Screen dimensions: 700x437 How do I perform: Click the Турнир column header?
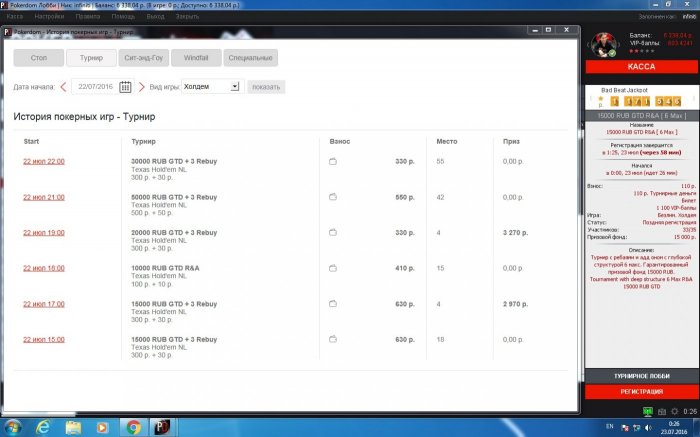143,142
